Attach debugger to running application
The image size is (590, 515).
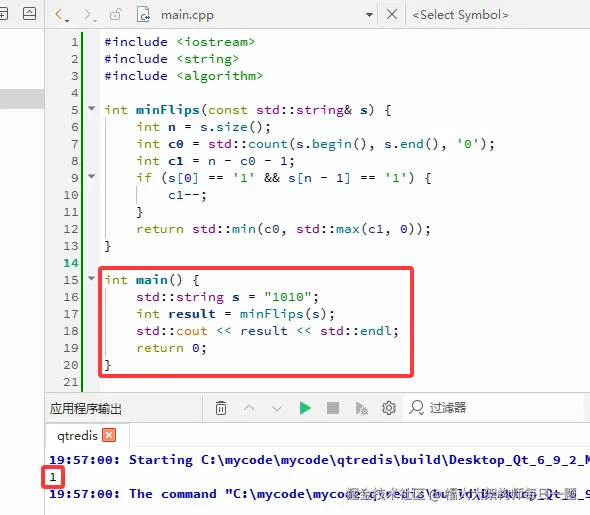coord(361,408)
